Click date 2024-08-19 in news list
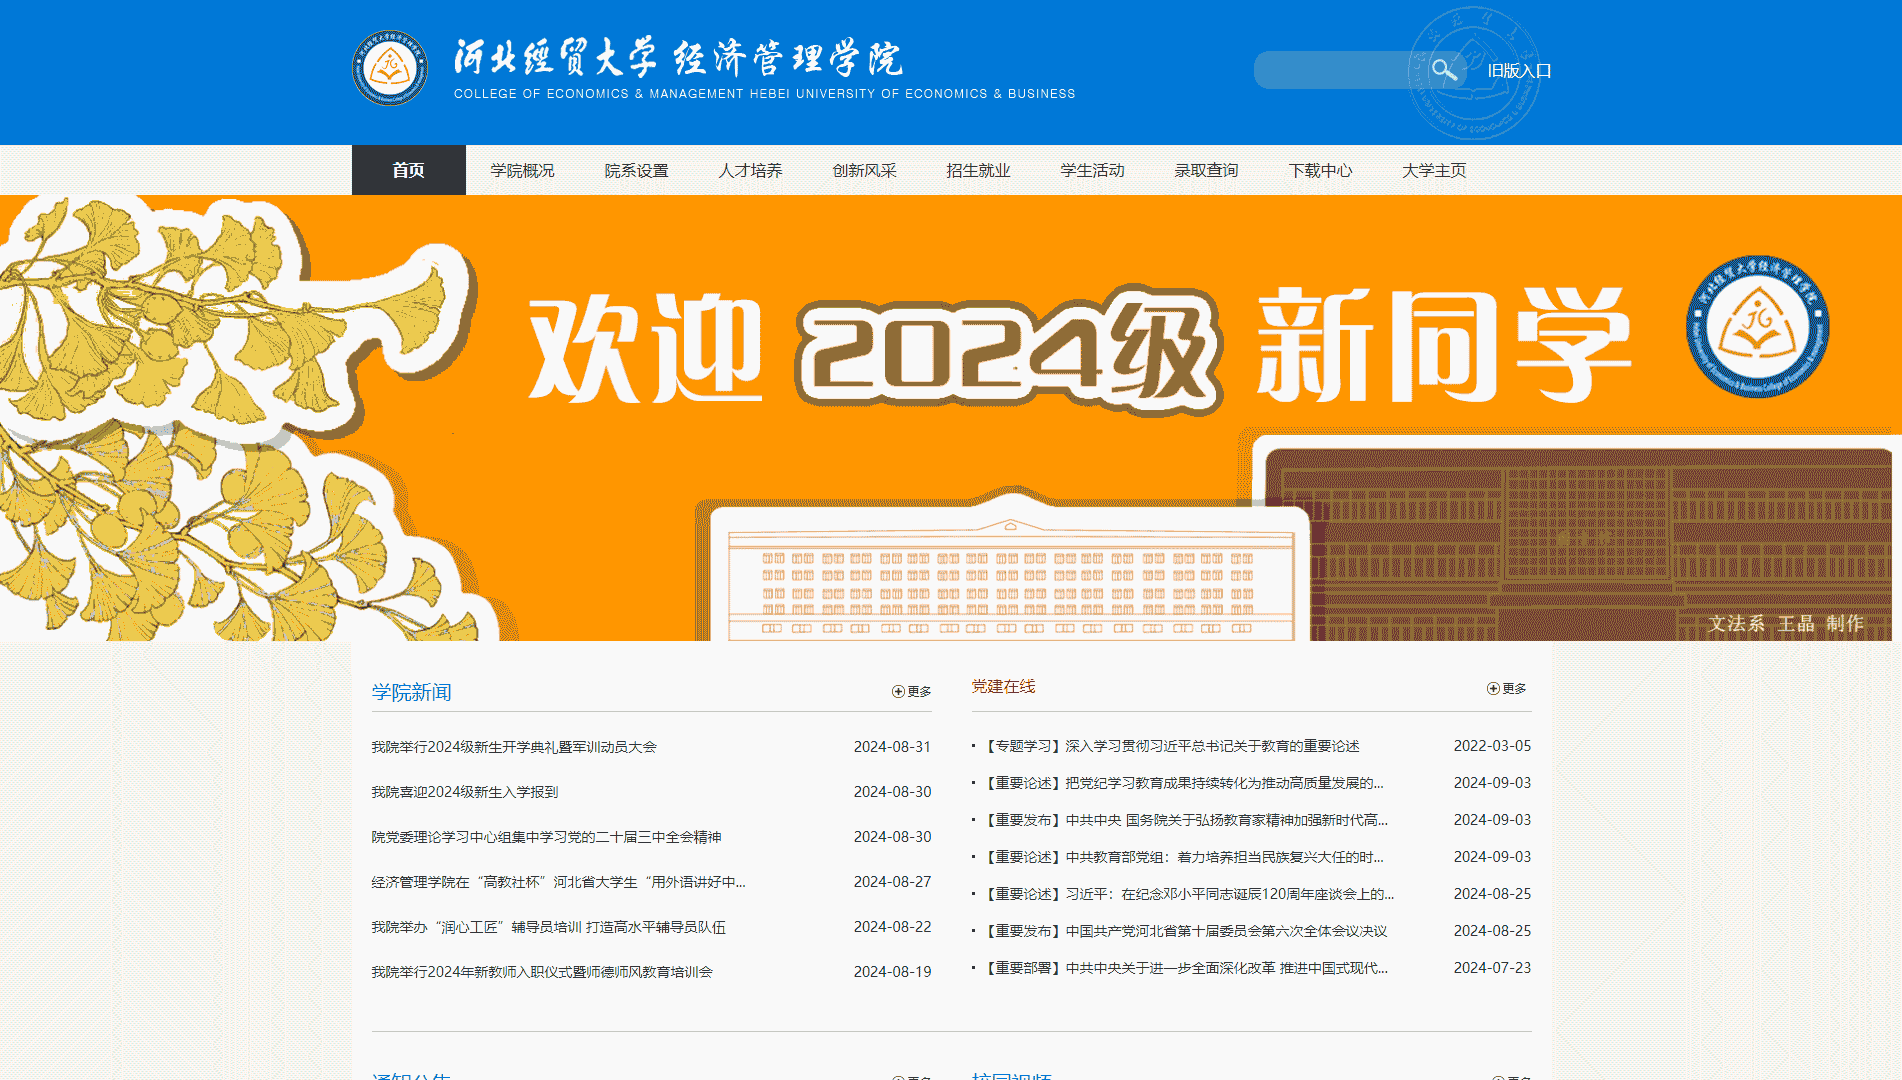Image resolution: width=1902 pixels, height=1080 pixels. [892, 972]
